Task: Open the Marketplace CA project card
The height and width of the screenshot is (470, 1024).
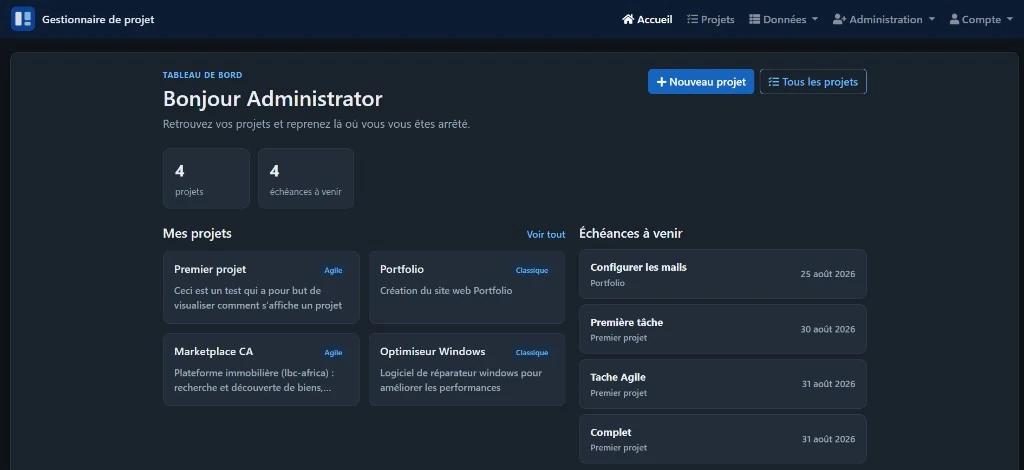Action: click(x=261, y=369)
